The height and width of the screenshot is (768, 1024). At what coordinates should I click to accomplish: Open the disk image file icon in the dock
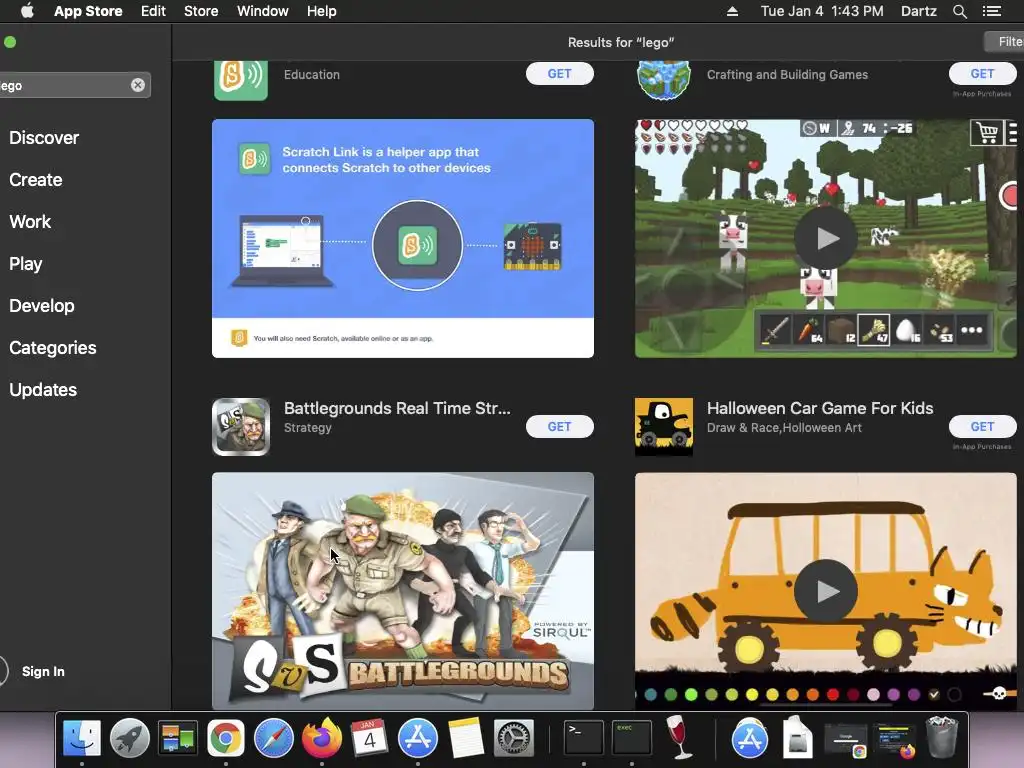[797, 738]
